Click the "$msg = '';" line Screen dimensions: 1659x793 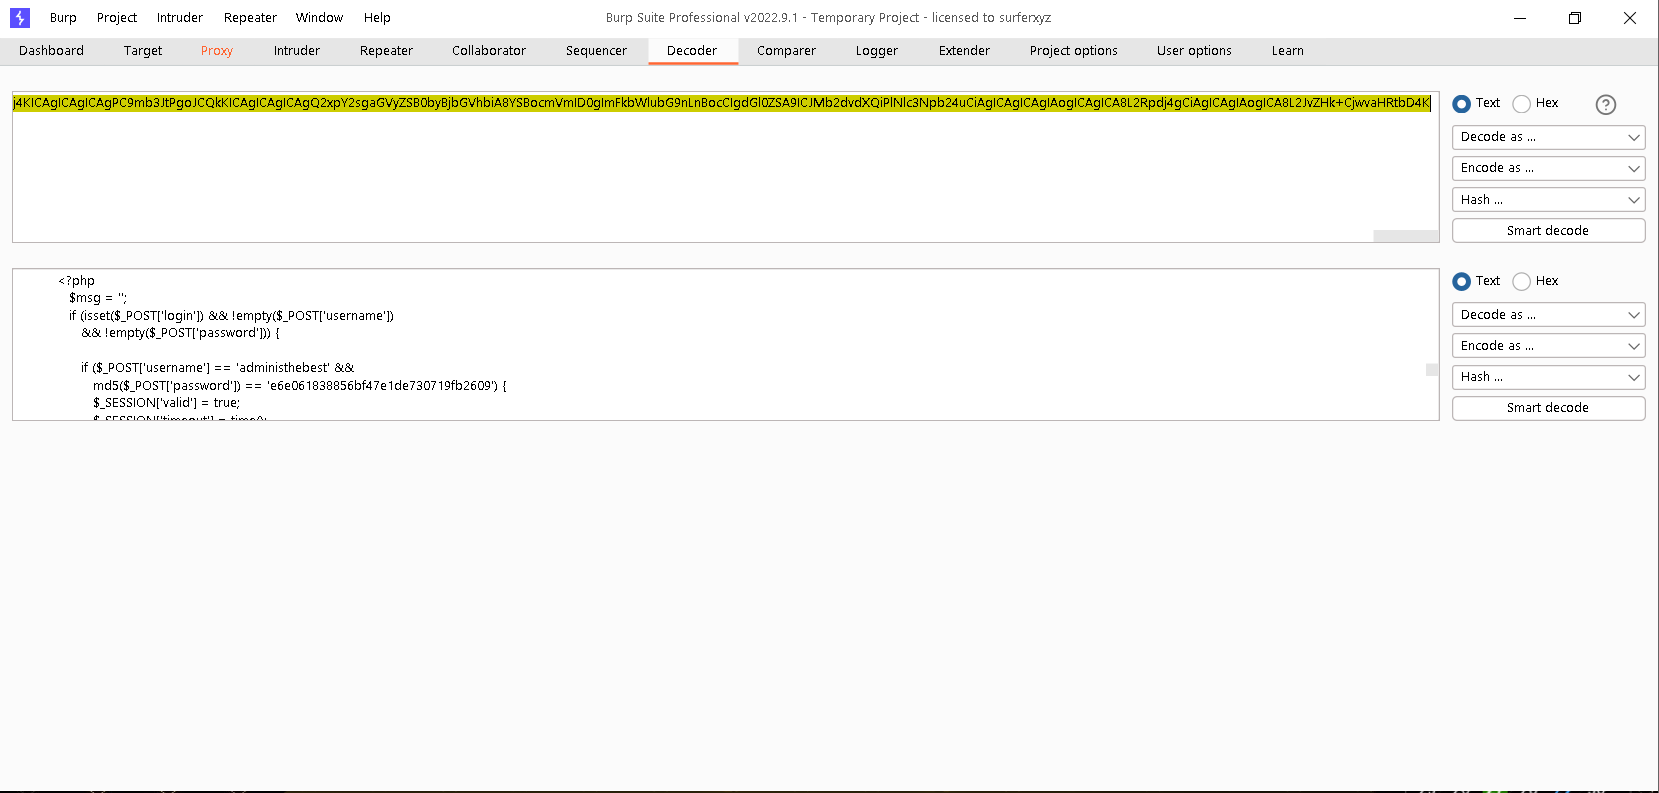(x=98, y=298)
